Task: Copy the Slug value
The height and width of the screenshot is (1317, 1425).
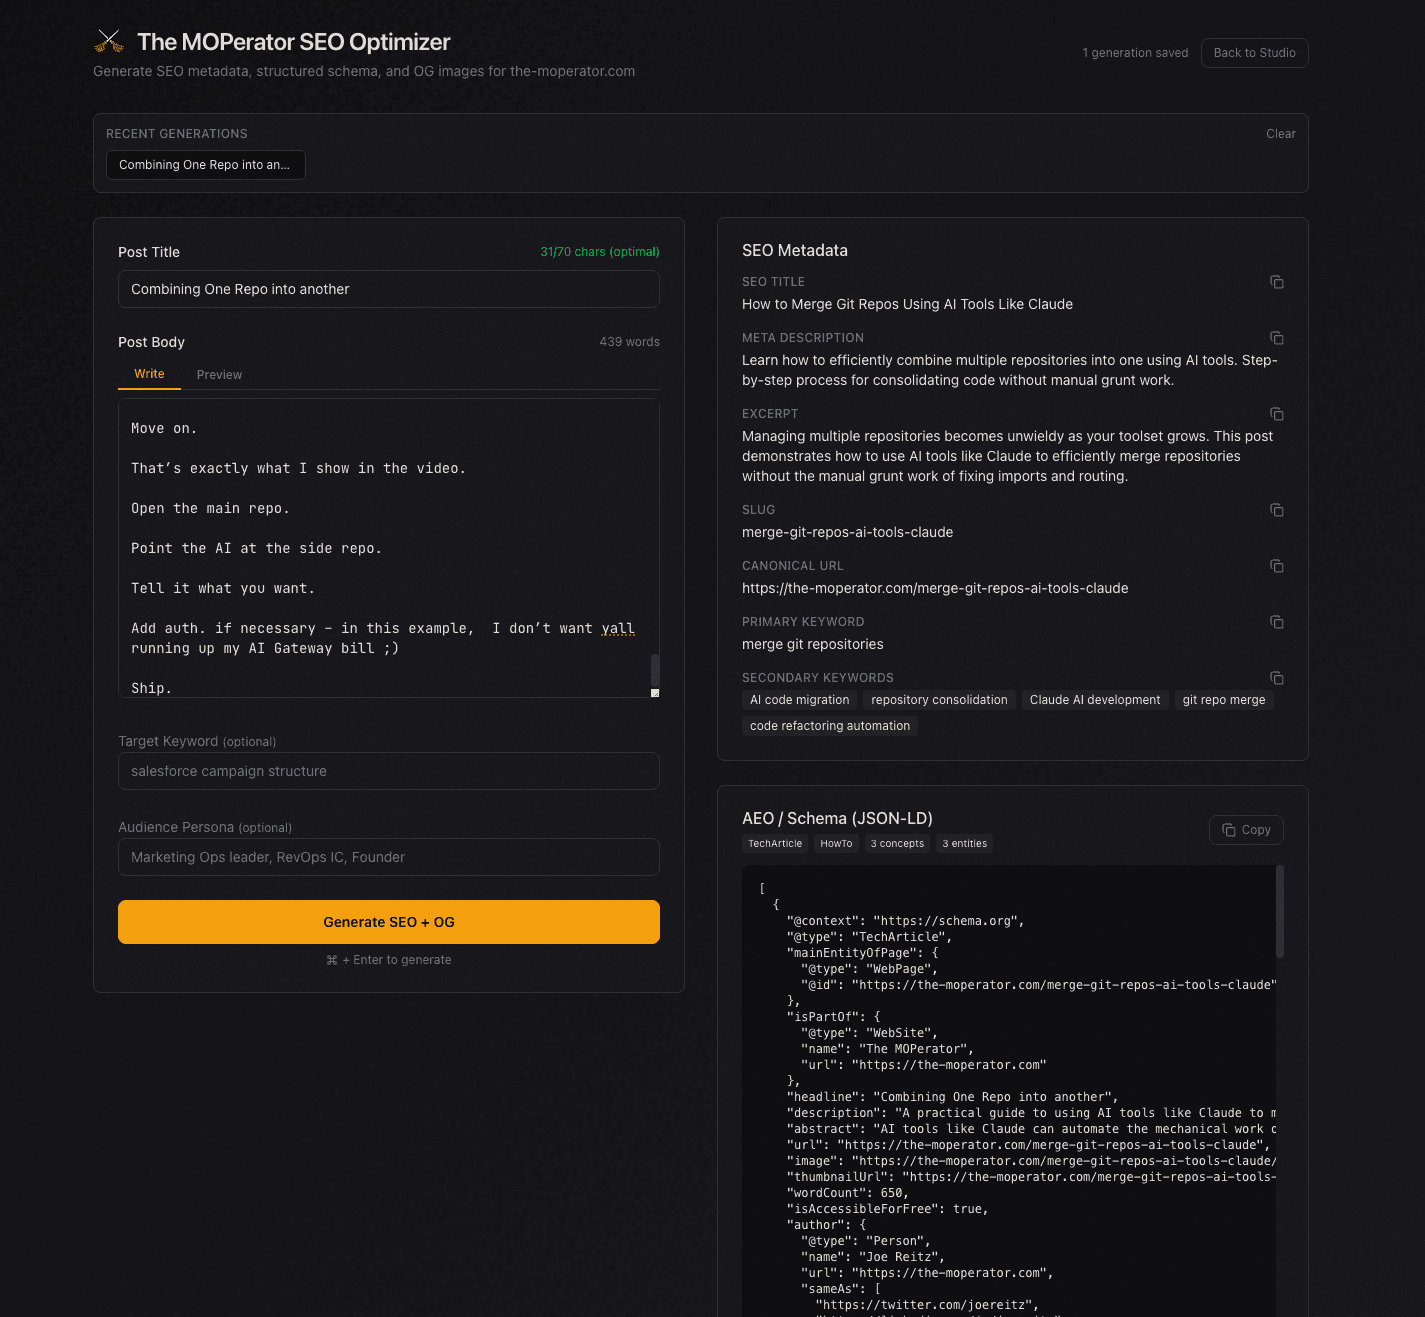Action: coord(1277,510)
